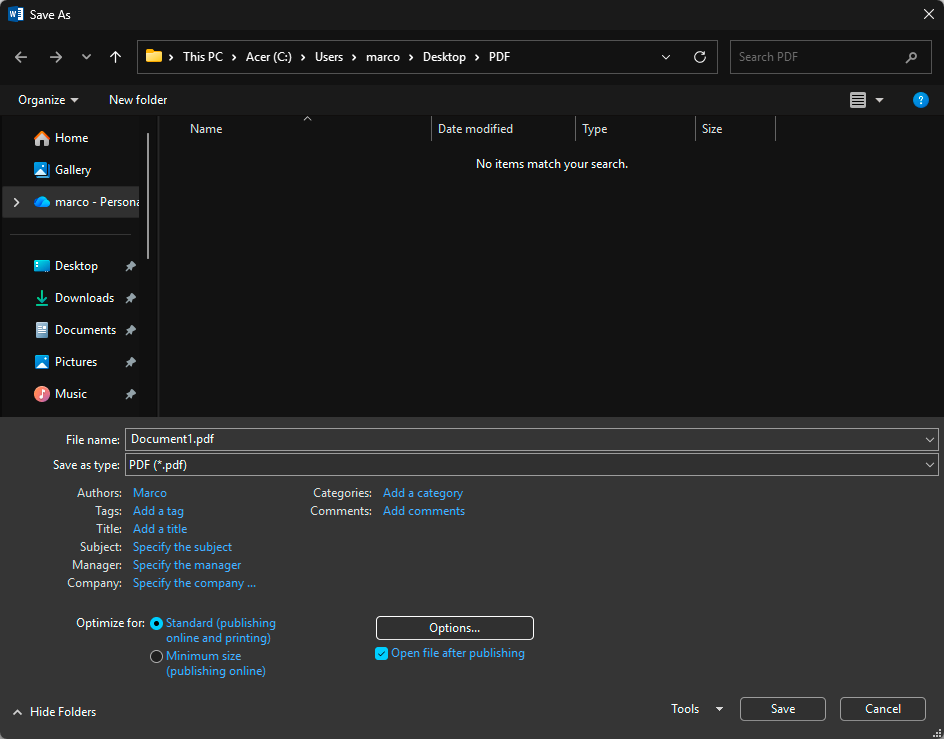This screenshot has height=739, width=944.
Task: Click the Save button
Action: click(782, 709)
